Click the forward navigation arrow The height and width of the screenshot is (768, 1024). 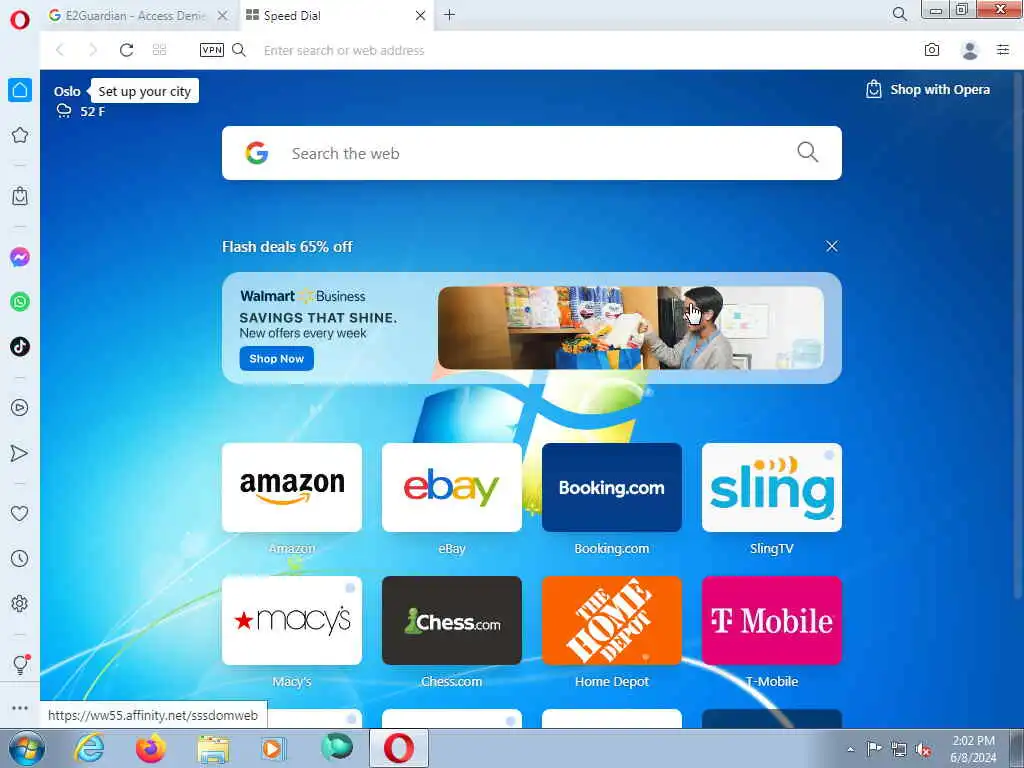(93, 50)
